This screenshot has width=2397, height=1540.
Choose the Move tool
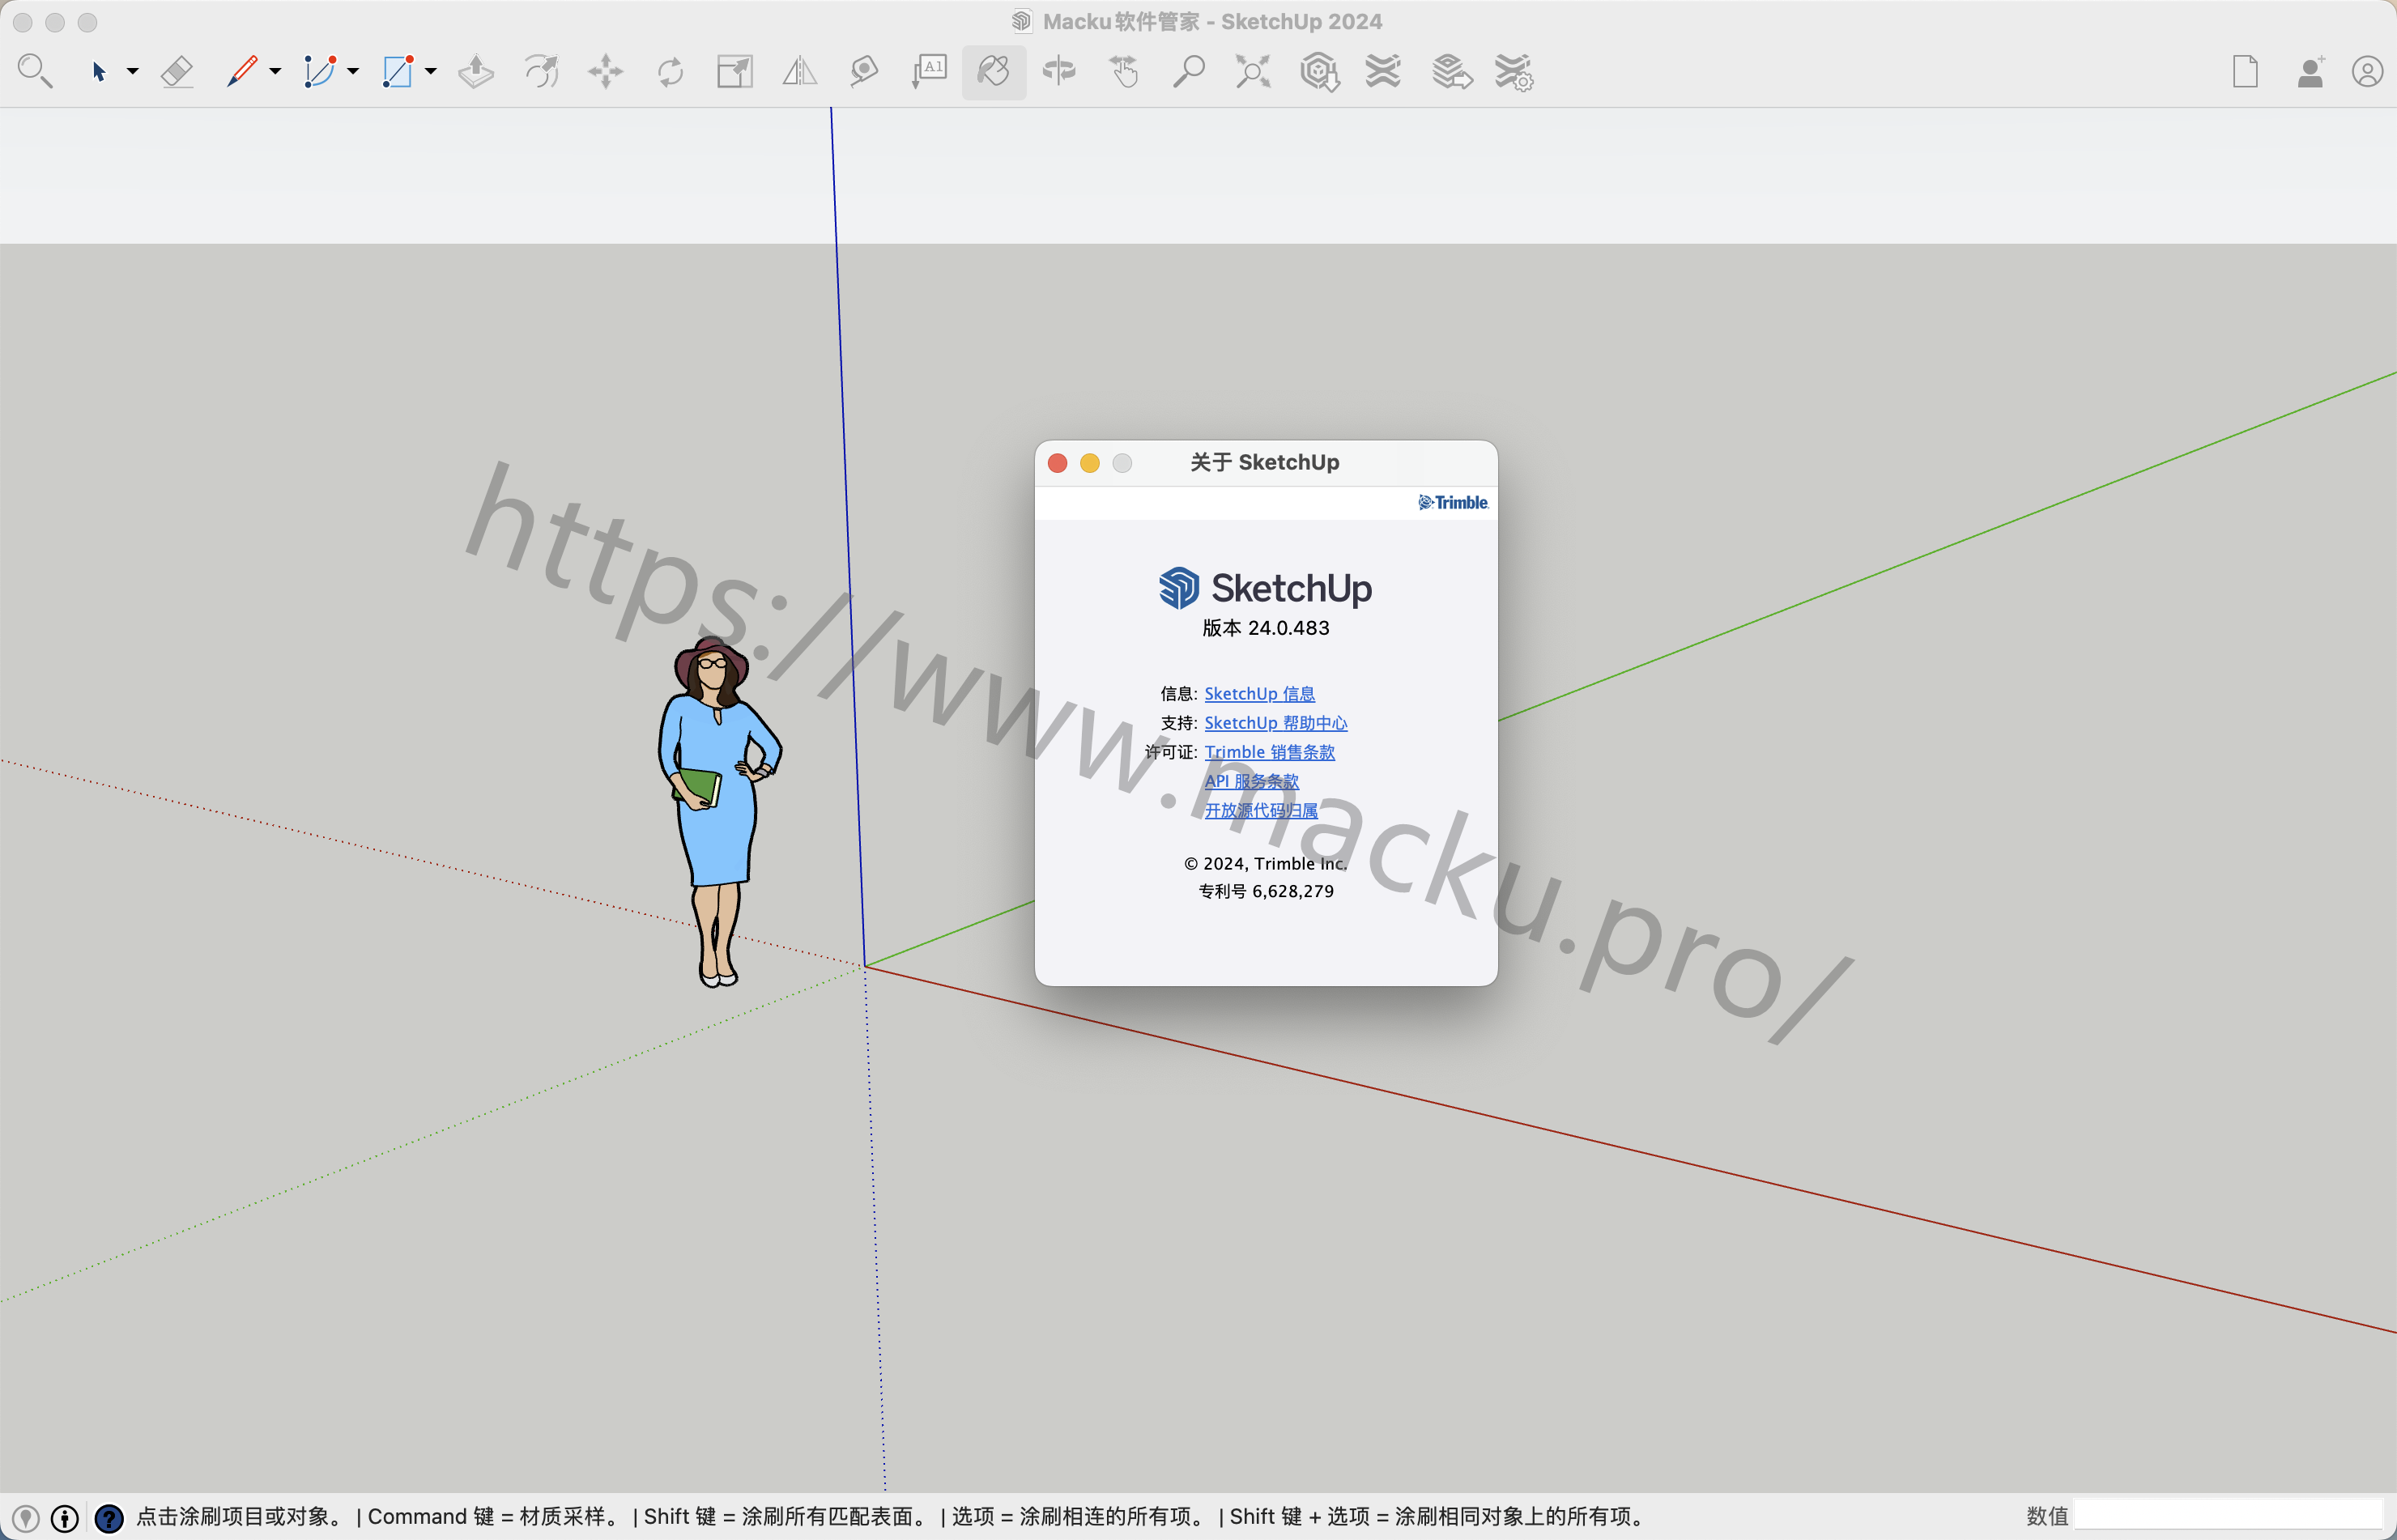point(606,71)
